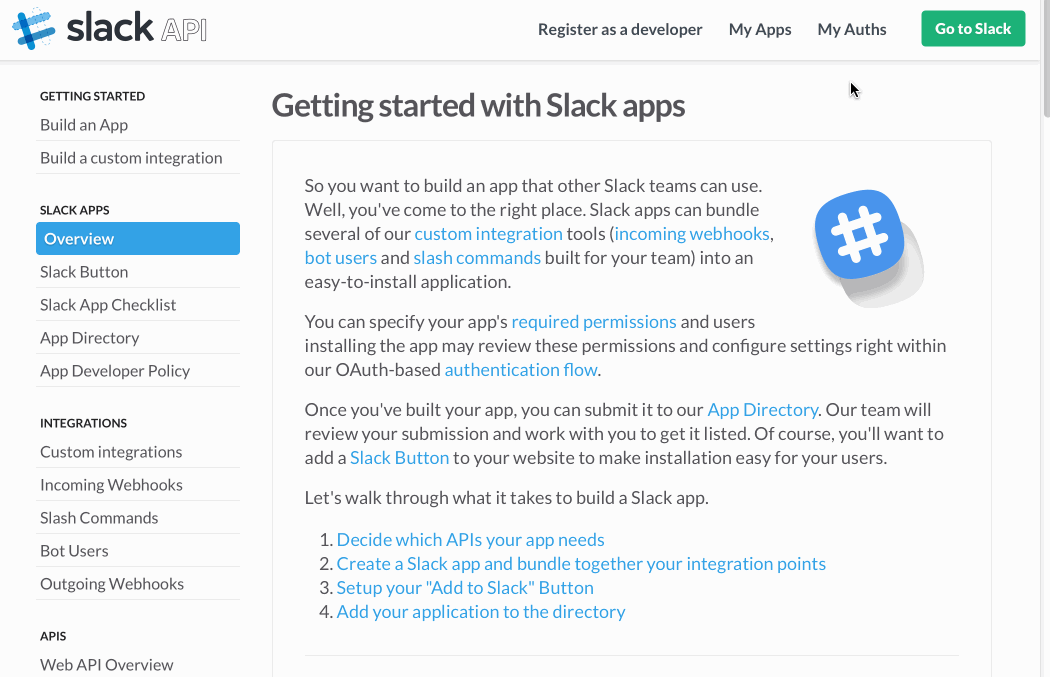Image resolution: width=1050 pixels, height=677 pixels.
Task: Follow the required permissions link
Action: (x=594, y=321)
